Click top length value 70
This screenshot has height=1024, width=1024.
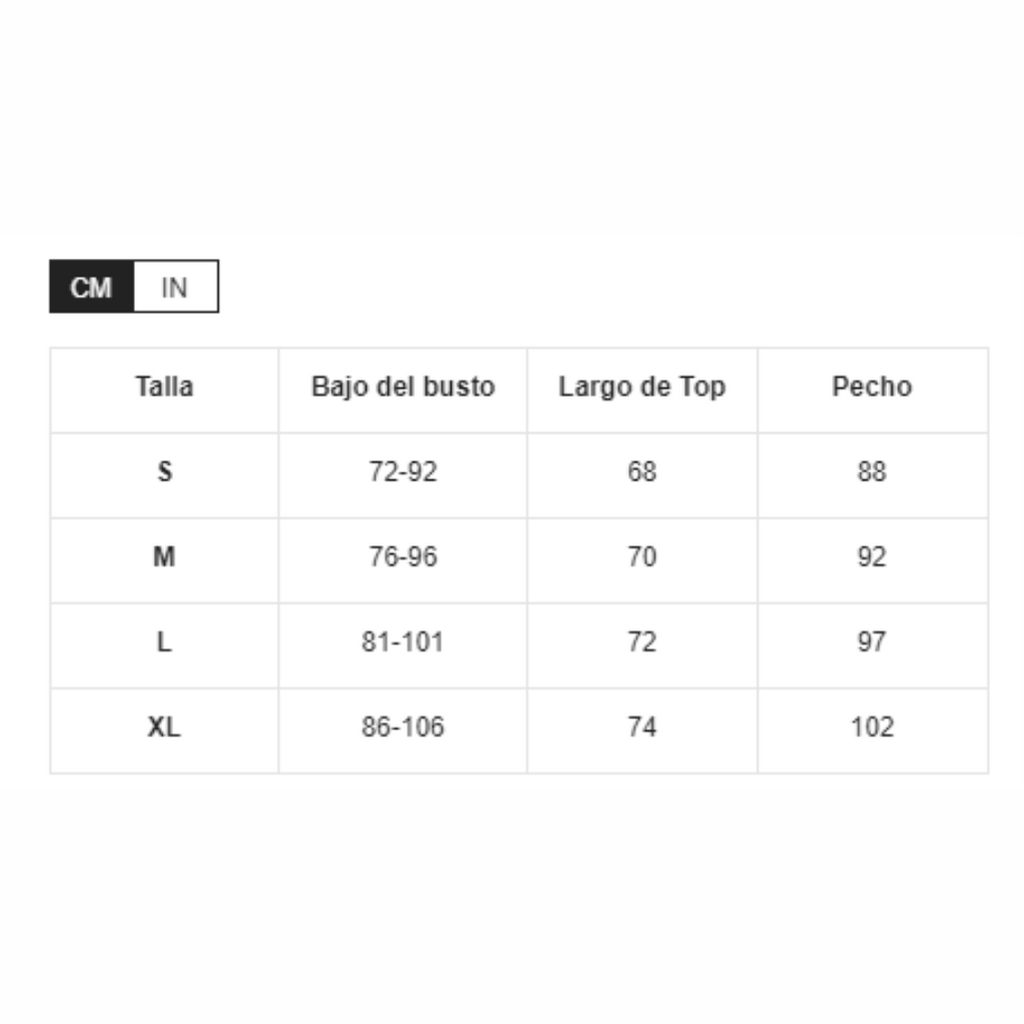pyautogui.click(x=642, y=557)
